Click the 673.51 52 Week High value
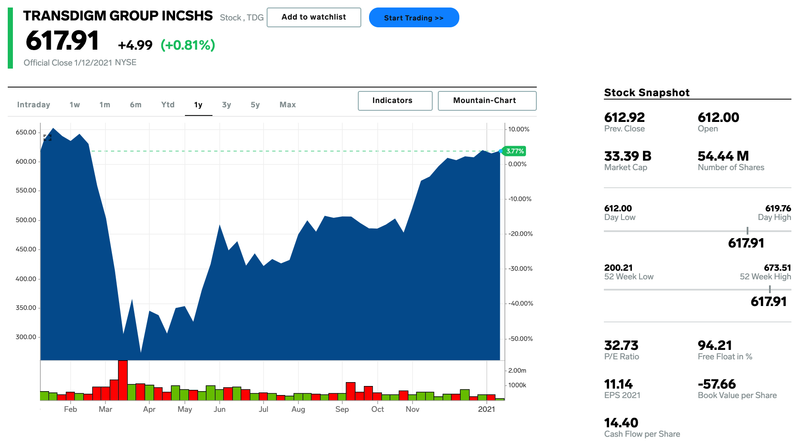800x446 pixels. point(778,267)
